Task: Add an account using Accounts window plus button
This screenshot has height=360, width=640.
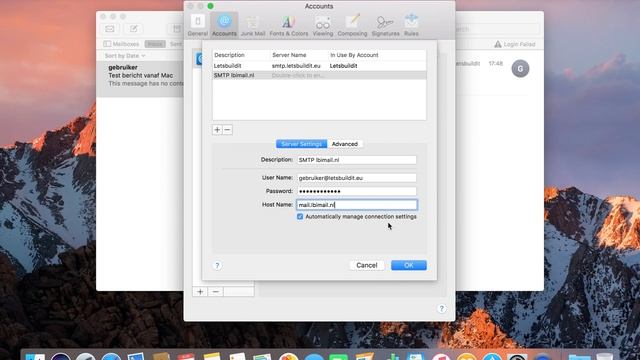Action: coord(200,291)
